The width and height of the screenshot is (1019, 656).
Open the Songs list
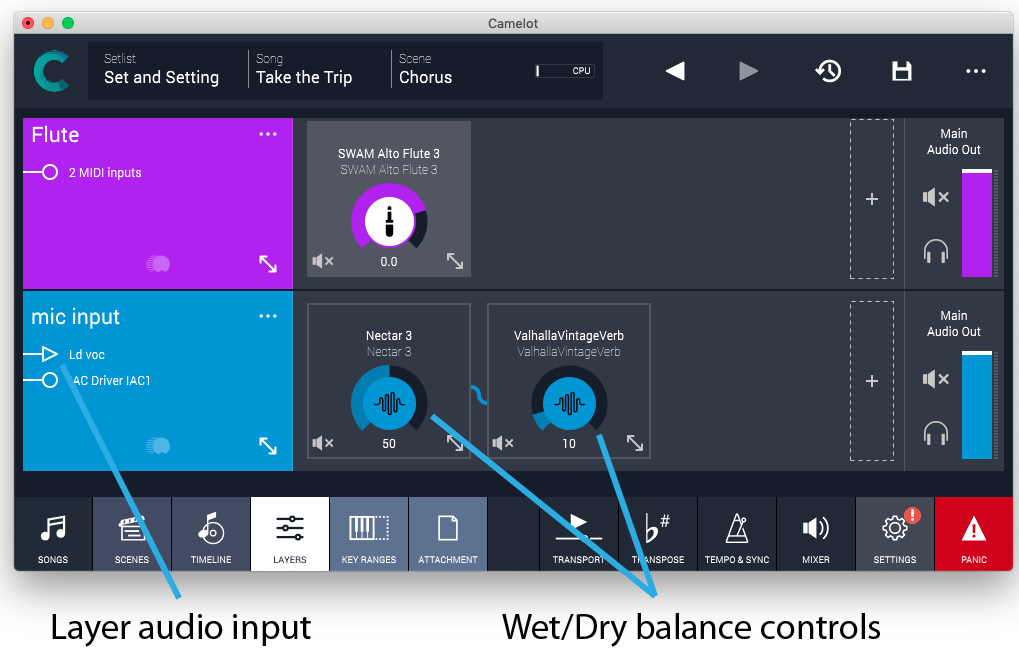tap(52, 533)
